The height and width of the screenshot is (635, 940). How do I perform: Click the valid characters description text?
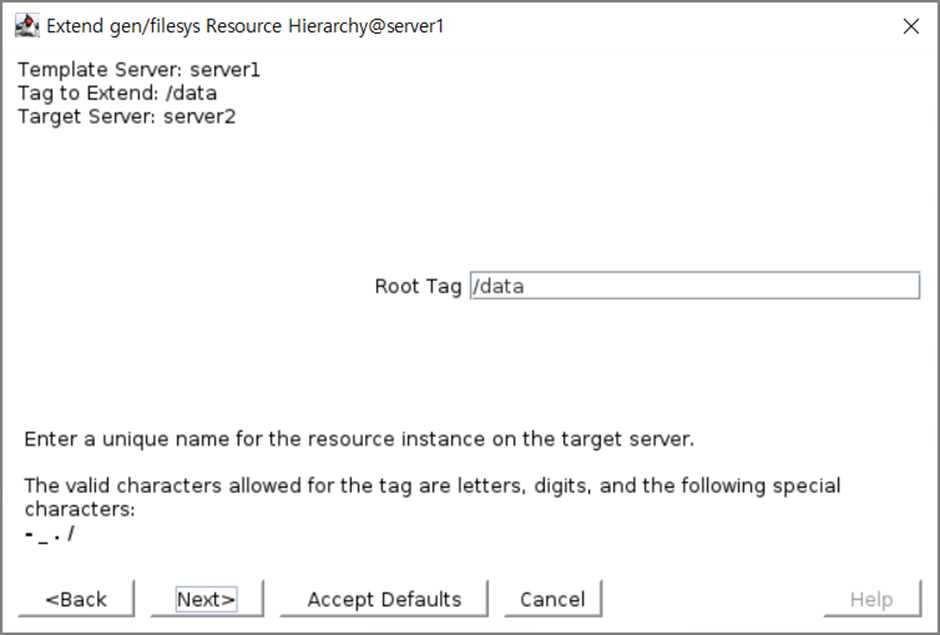click(x=432, y=496)
